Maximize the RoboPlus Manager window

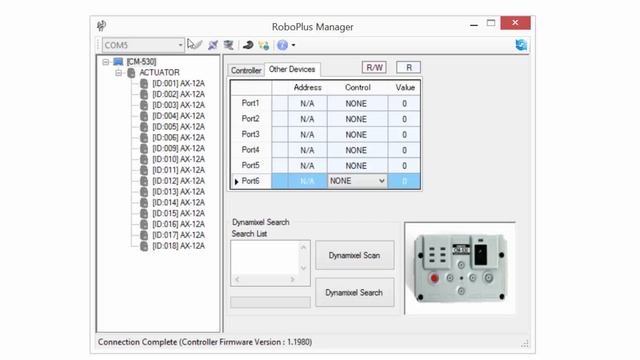point(491,23)
